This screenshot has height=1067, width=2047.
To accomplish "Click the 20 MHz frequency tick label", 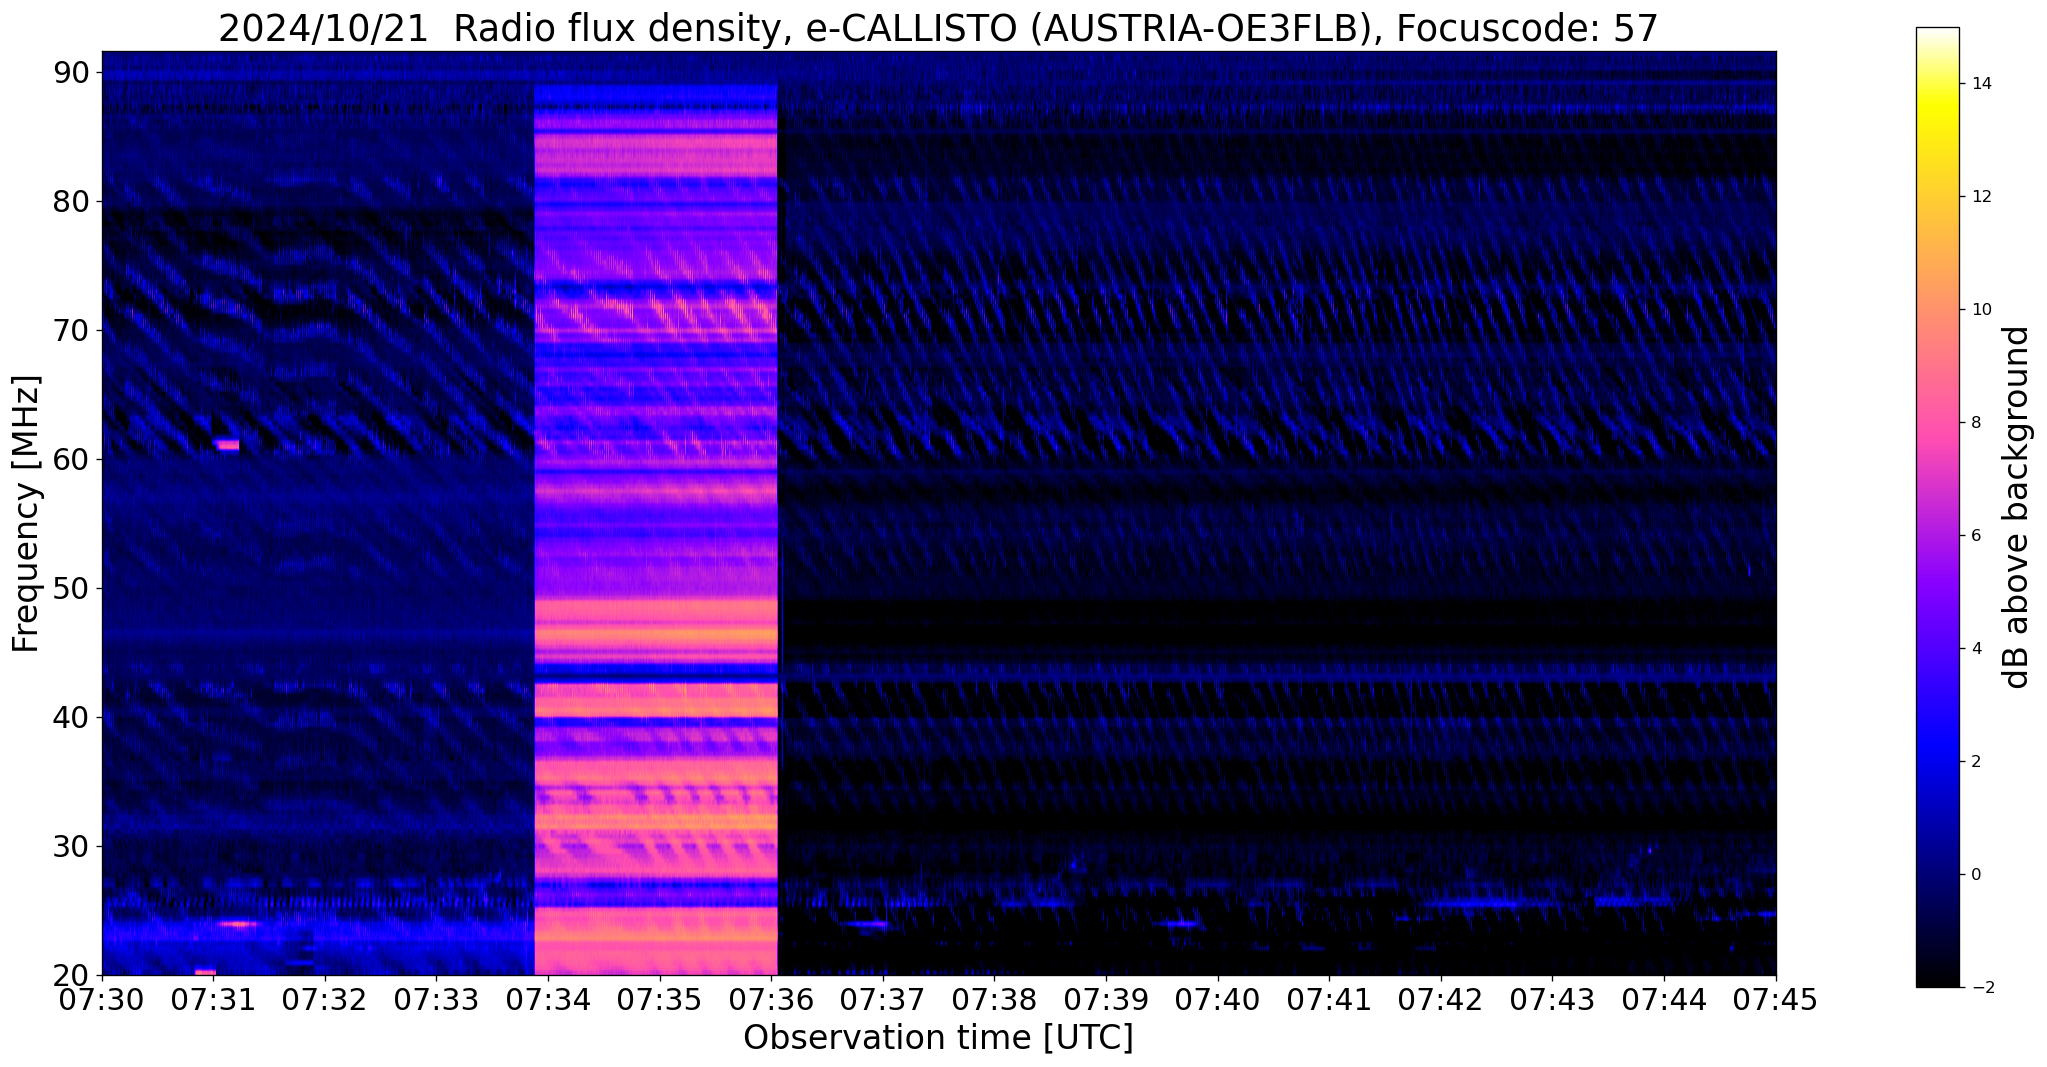I will click(73, 975).
